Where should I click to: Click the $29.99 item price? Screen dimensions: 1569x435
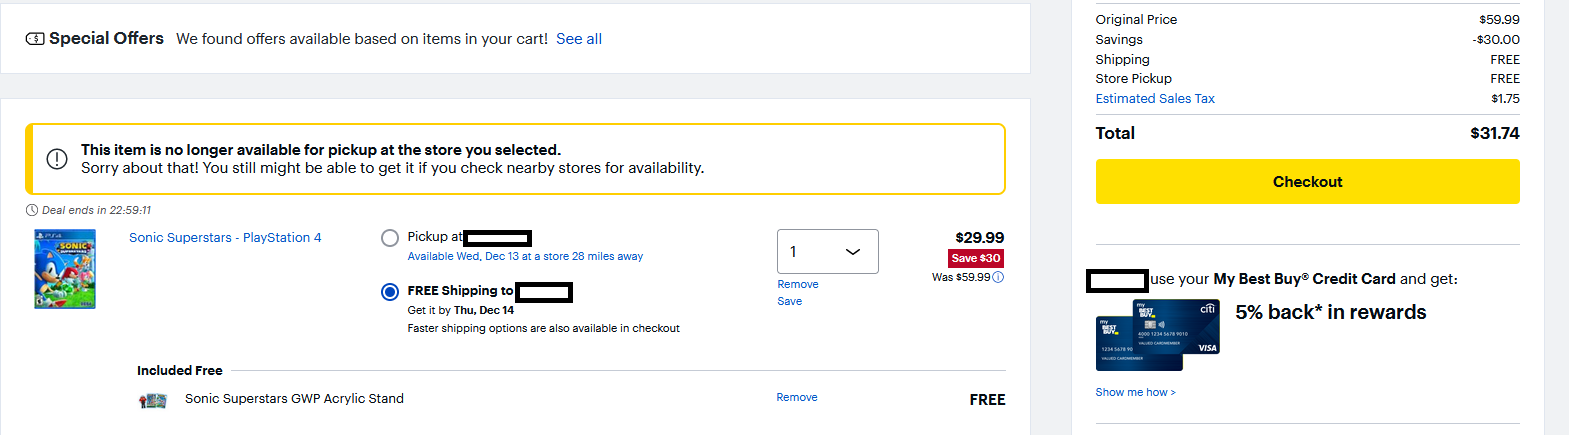click(979, 238)
